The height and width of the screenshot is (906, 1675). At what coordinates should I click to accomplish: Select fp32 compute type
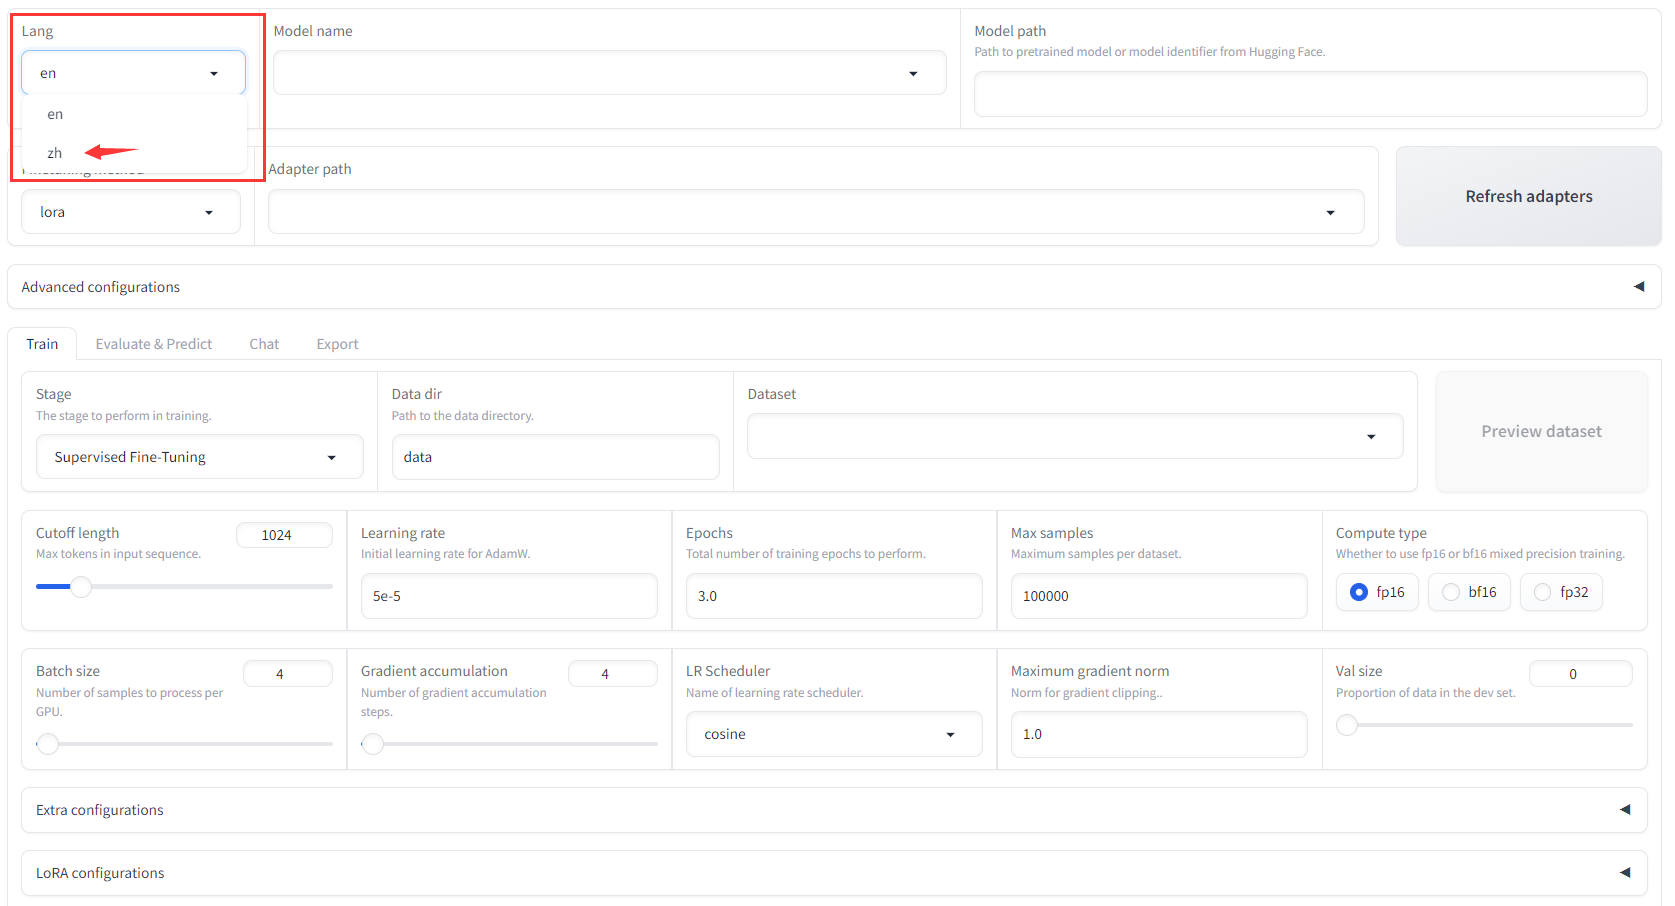click(x=1561, y=592)
